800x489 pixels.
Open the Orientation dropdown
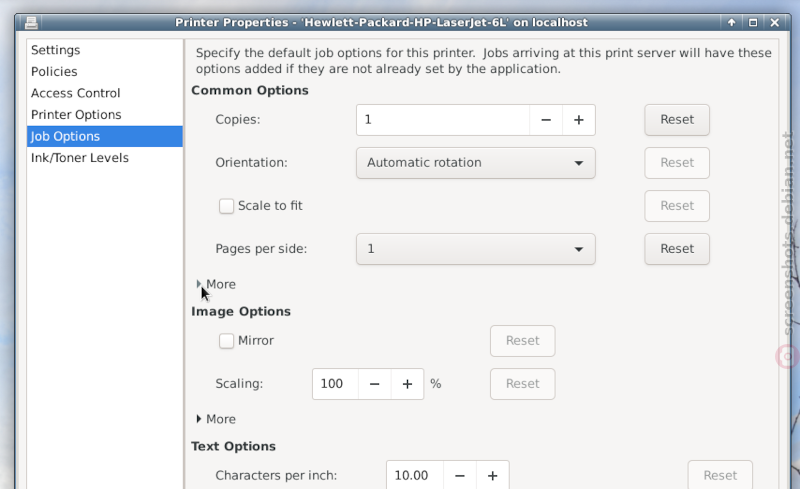[x=476, y=163]
